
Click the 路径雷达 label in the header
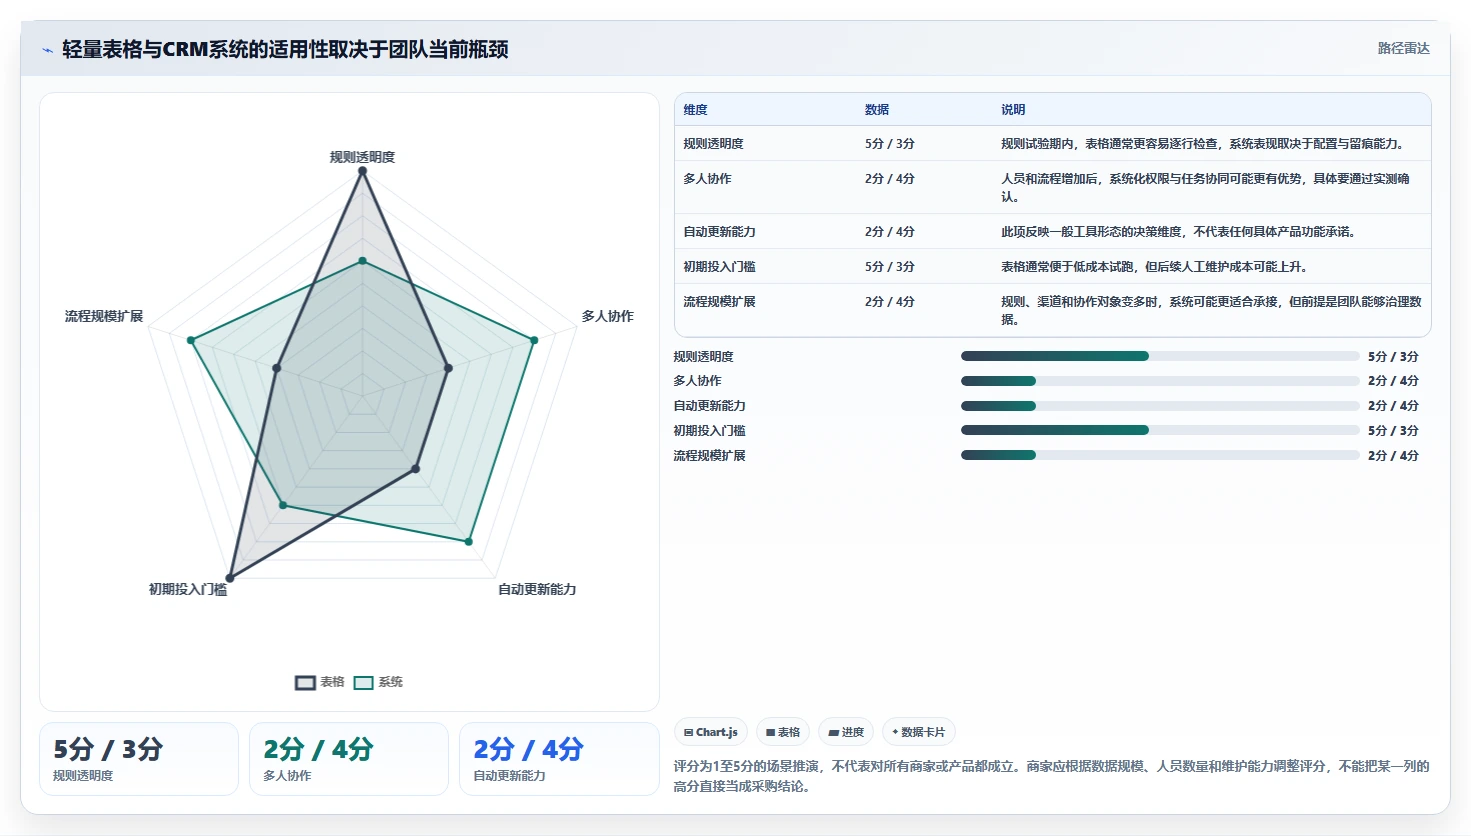(1404, 48)
